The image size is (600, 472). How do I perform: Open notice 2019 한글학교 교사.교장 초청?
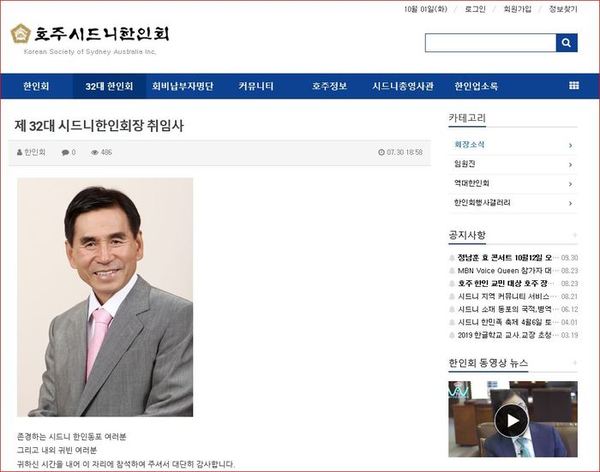504,335
